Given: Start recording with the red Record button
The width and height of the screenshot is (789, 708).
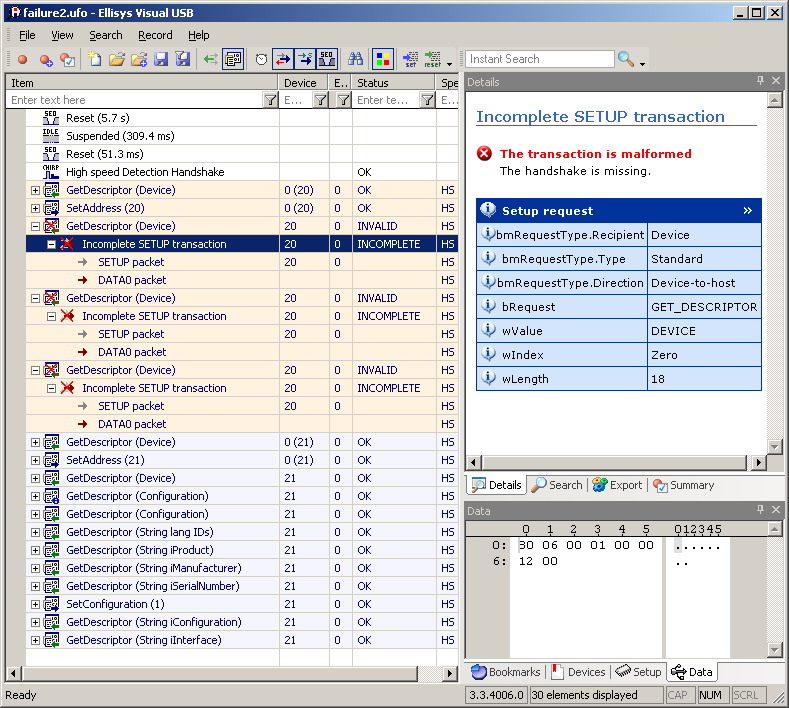Looking at the screenshot, I should pos(23,59).
